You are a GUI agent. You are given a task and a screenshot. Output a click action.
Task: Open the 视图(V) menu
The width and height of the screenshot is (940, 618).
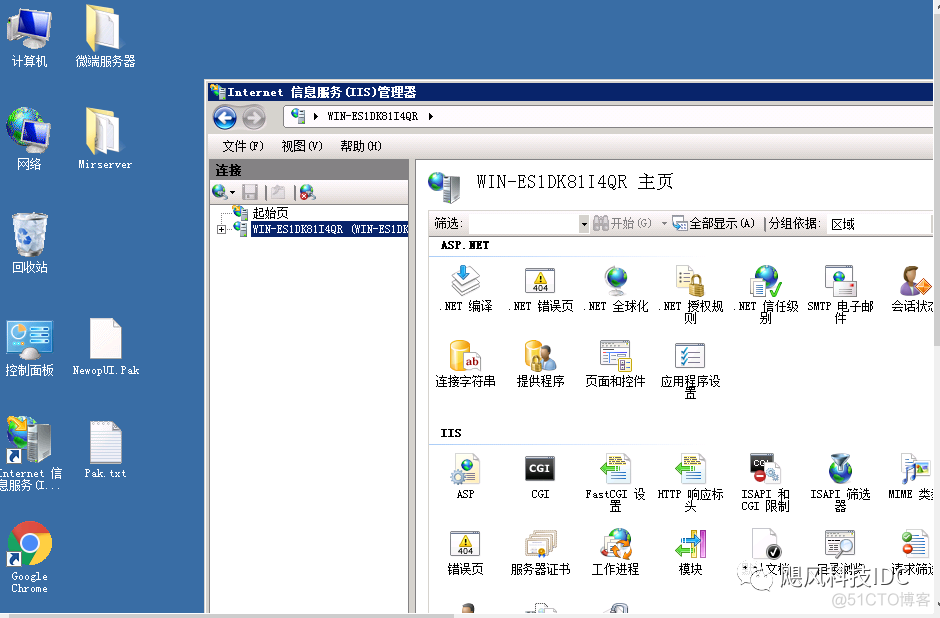pos(300,145)
